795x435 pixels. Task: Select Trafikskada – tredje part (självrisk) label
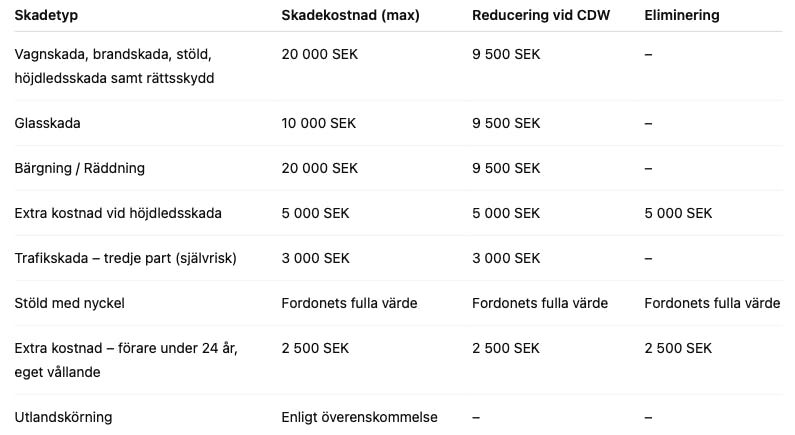click(126, 258)
